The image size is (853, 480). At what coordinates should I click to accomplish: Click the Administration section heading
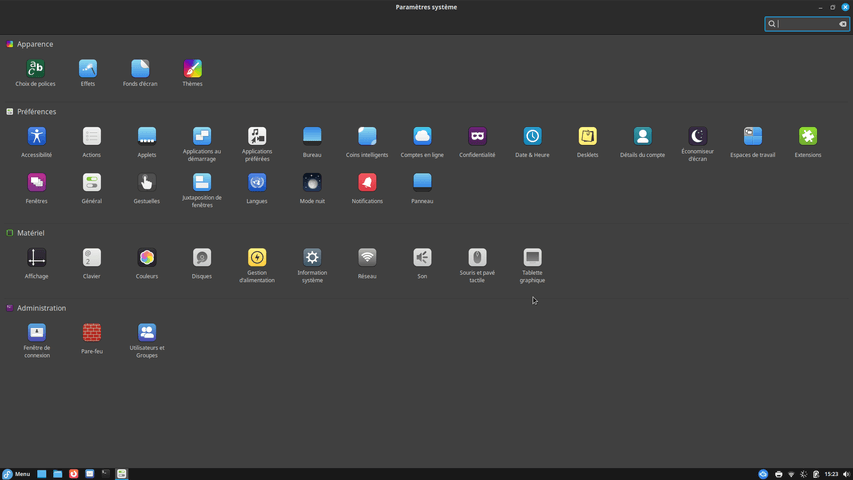(x=41, y=308)
